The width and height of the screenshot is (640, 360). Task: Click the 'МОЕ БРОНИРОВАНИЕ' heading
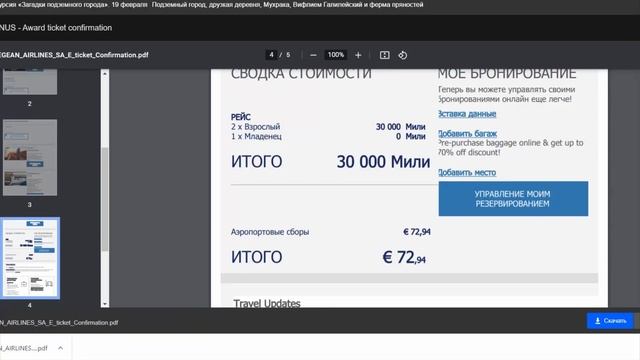click(507, 74)
